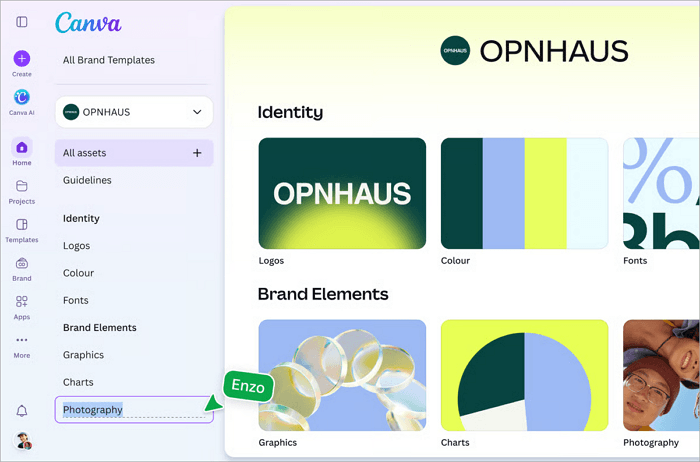Screen dimensions: 700x462
Task: Add asset using All assets plus
Action: tap(197, 153)
